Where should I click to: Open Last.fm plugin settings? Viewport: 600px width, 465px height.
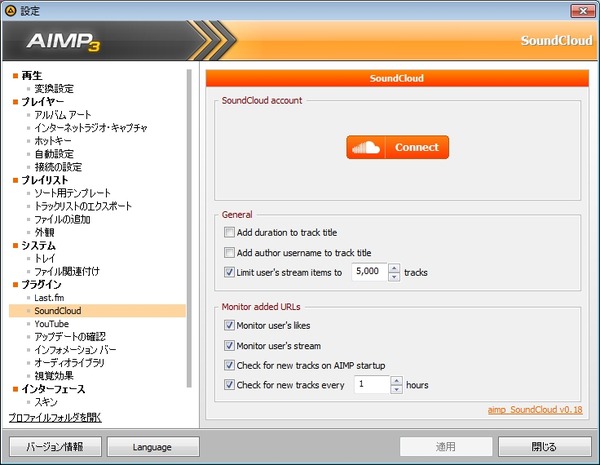pyautogui.click(x=49, y=298)
